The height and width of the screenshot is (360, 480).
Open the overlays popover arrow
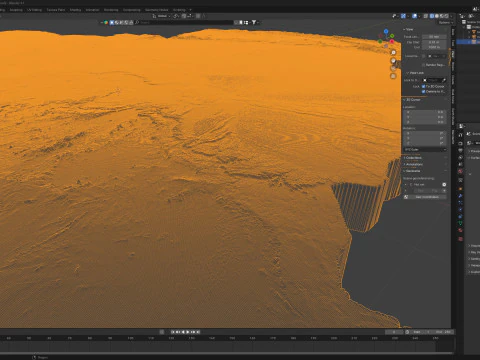419,16
